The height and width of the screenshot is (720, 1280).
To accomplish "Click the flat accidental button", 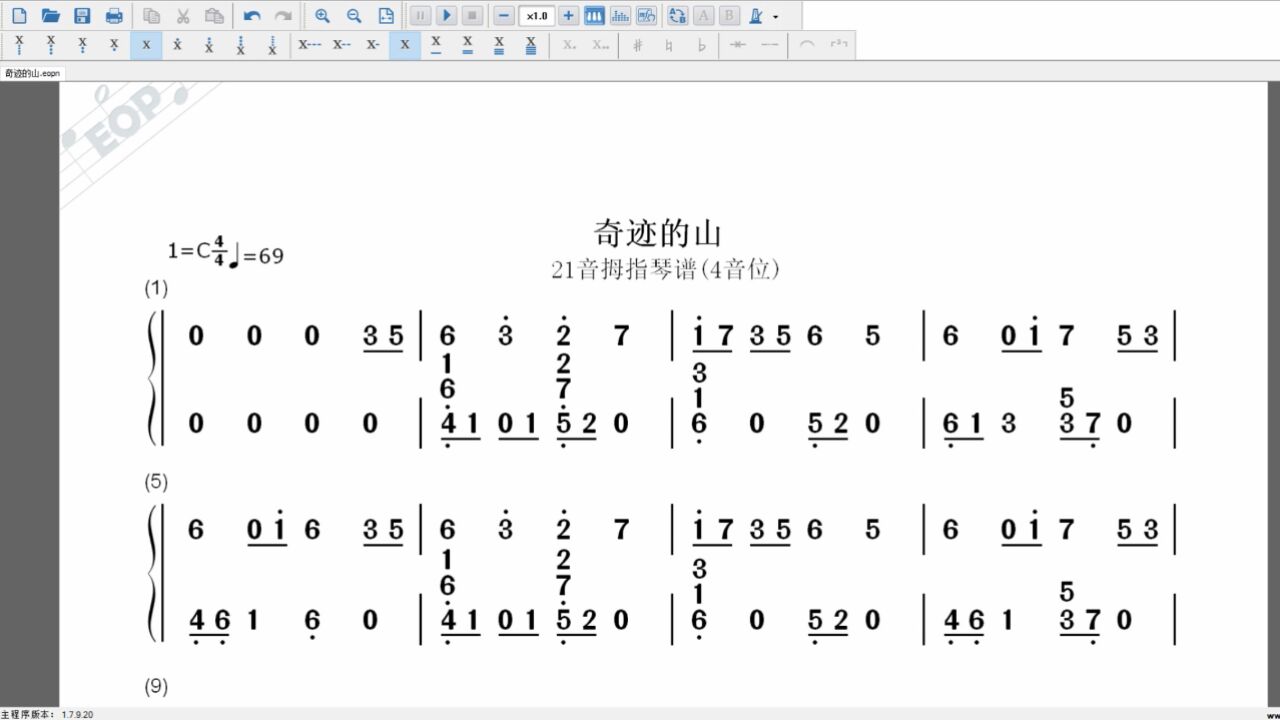I will 701,45.
